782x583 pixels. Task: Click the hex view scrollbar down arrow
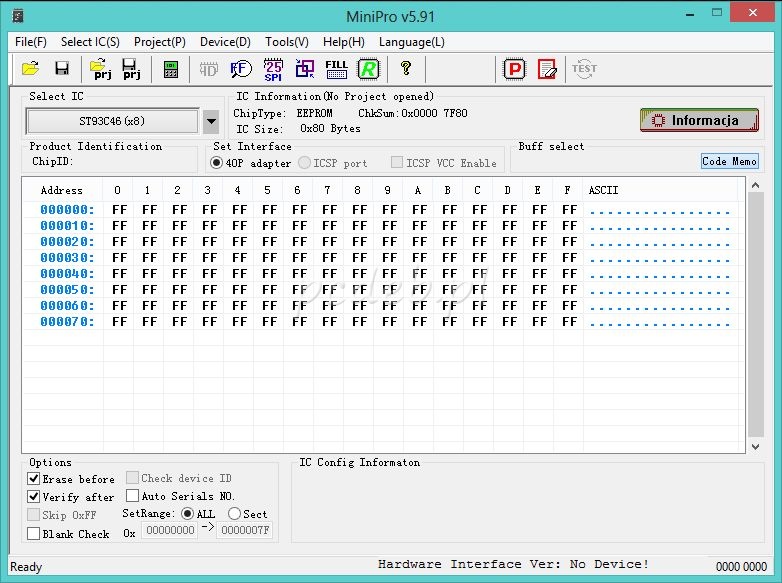point(755,446)
